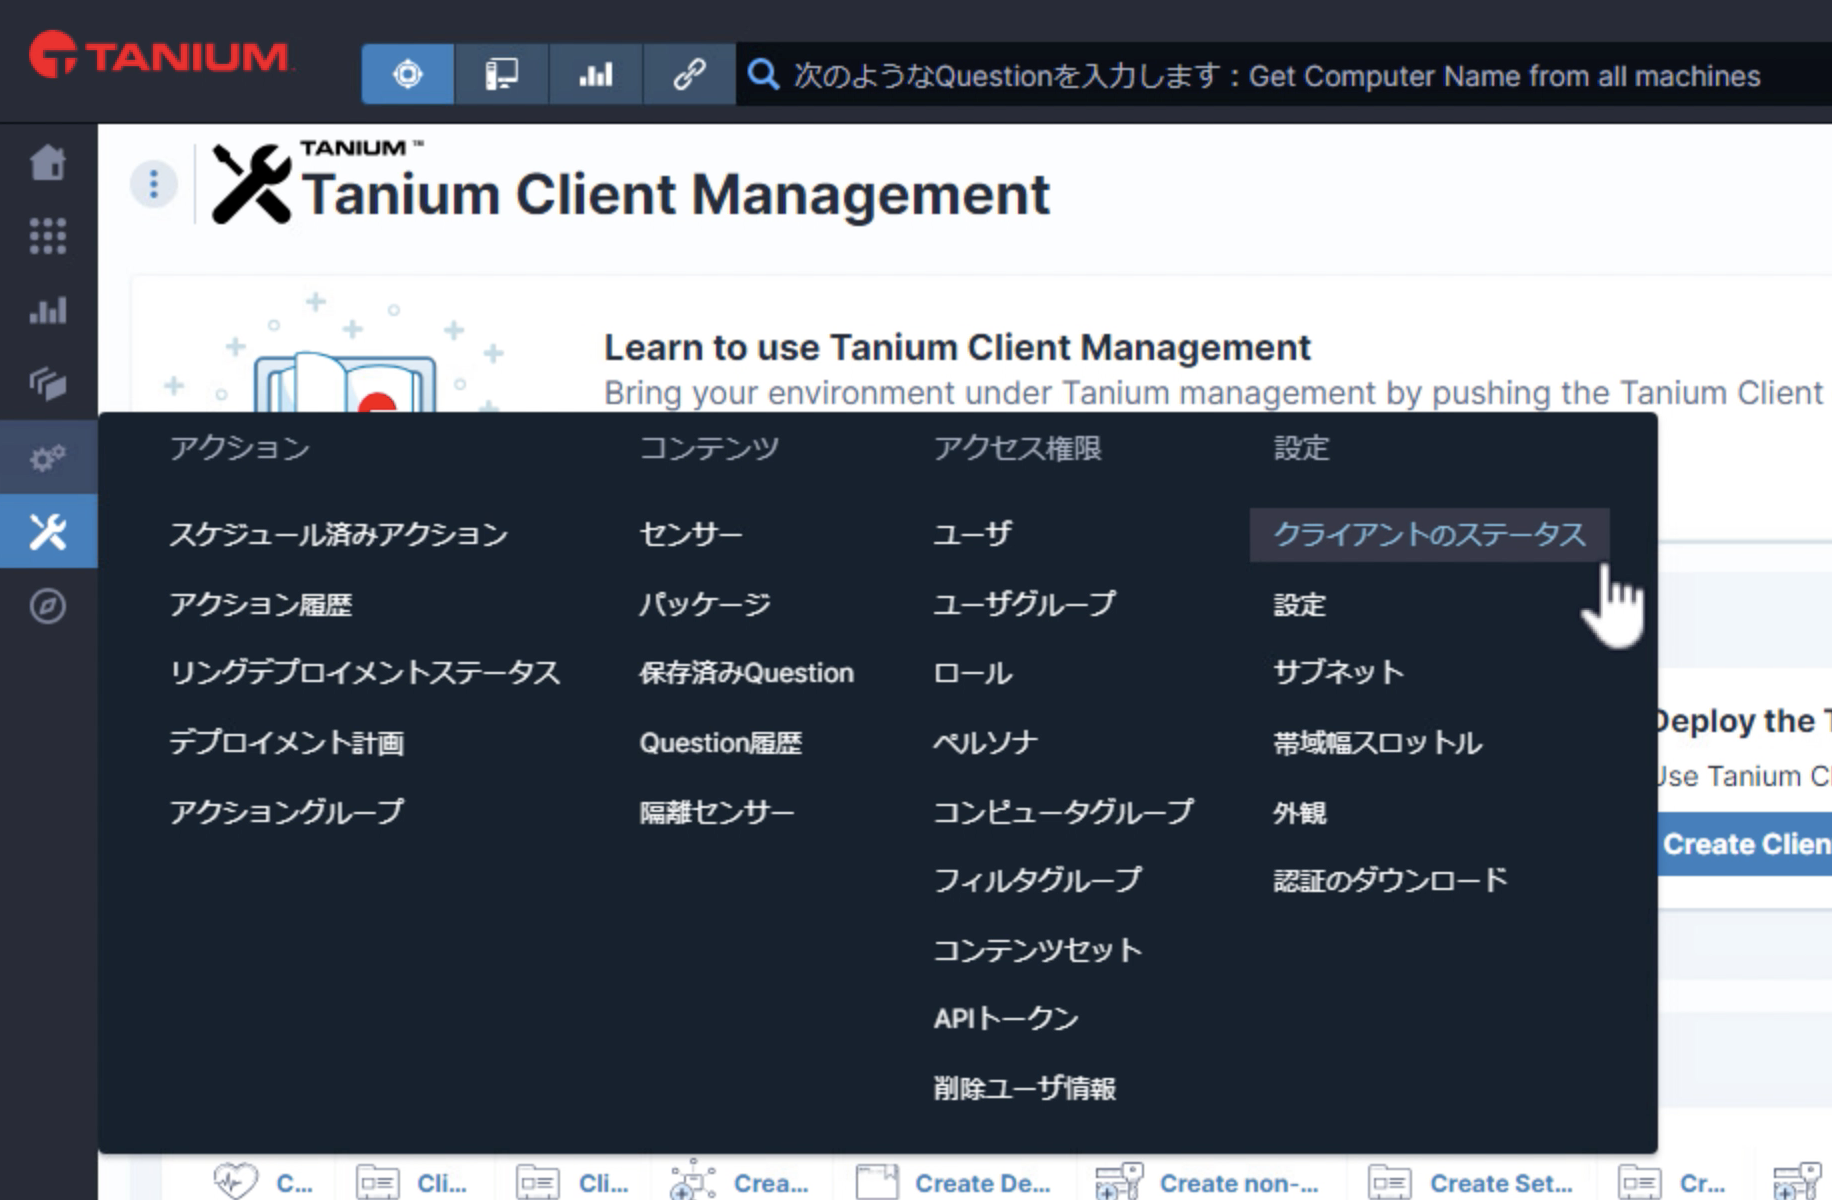Click the open book illustration thumbnail
1832x1200 pixels.
[344, 383]
